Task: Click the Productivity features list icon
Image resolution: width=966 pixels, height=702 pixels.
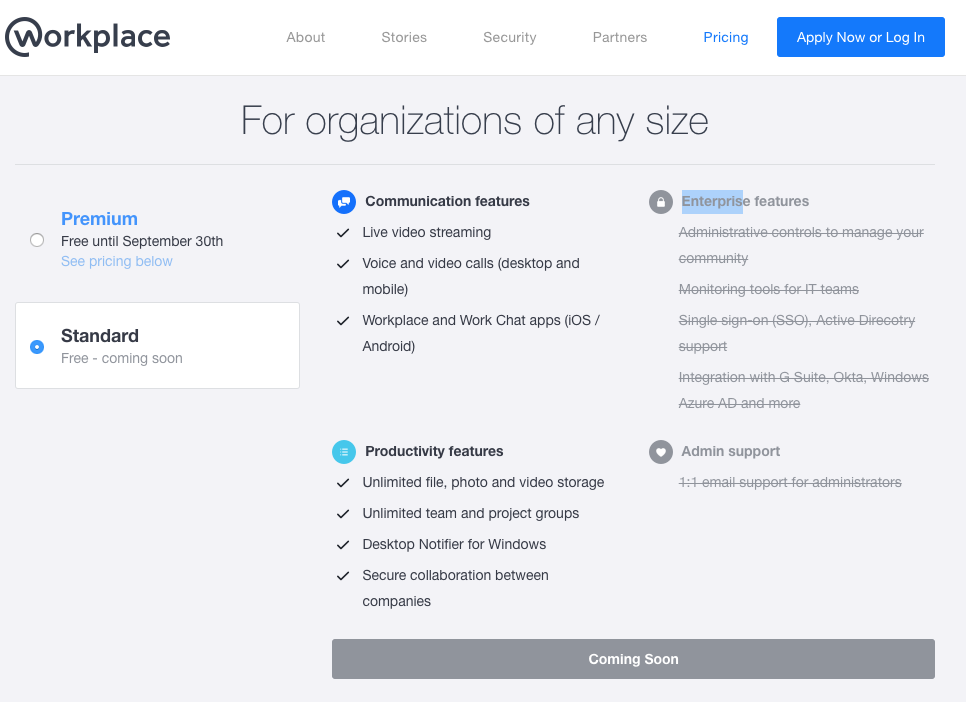Action: (344, 452)
